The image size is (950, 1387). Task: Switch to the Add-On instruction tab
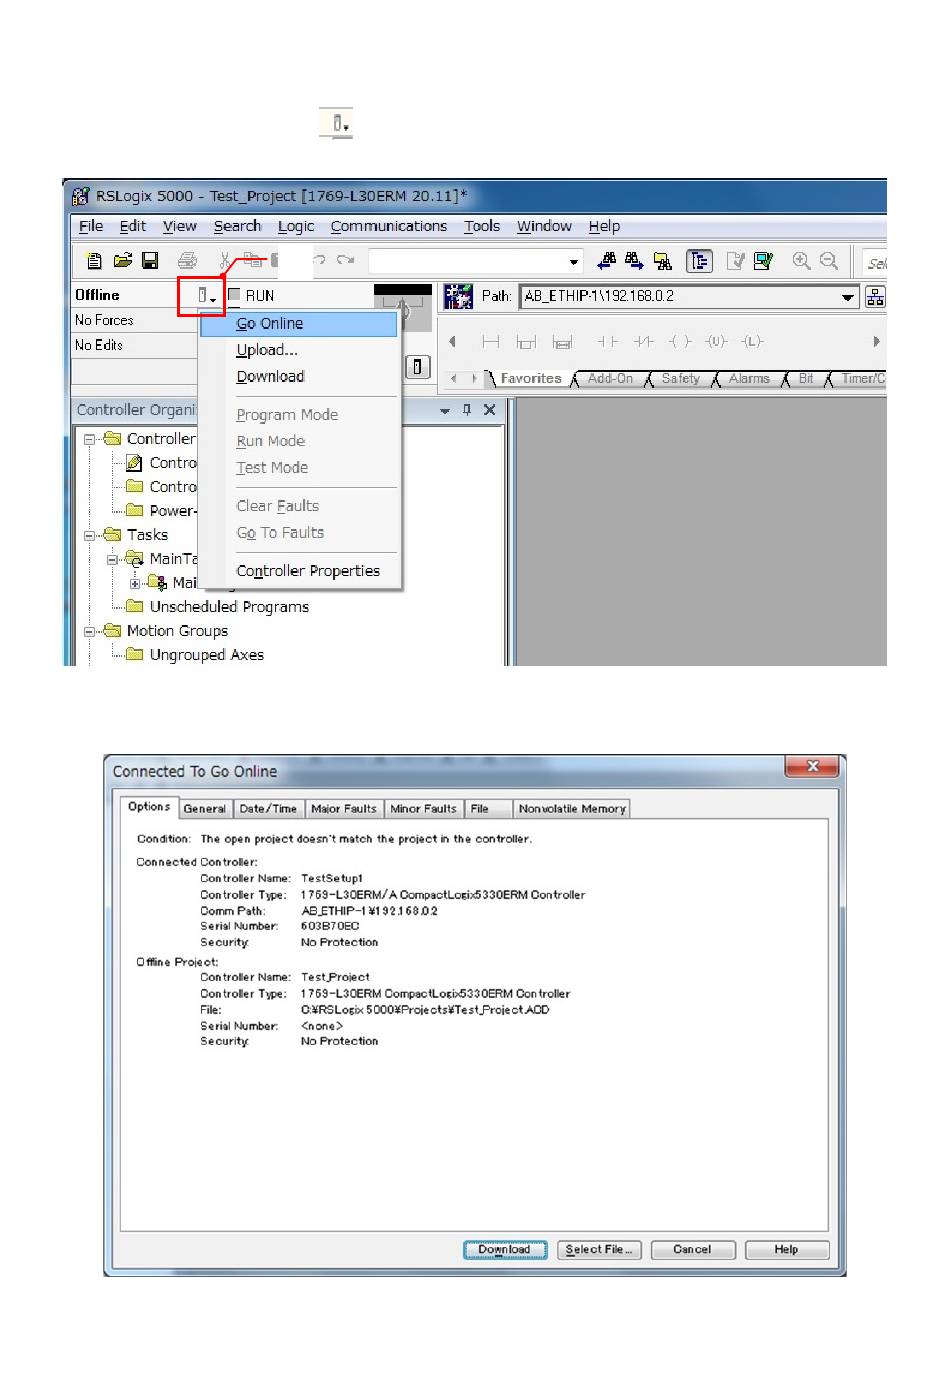pos(610,379)
